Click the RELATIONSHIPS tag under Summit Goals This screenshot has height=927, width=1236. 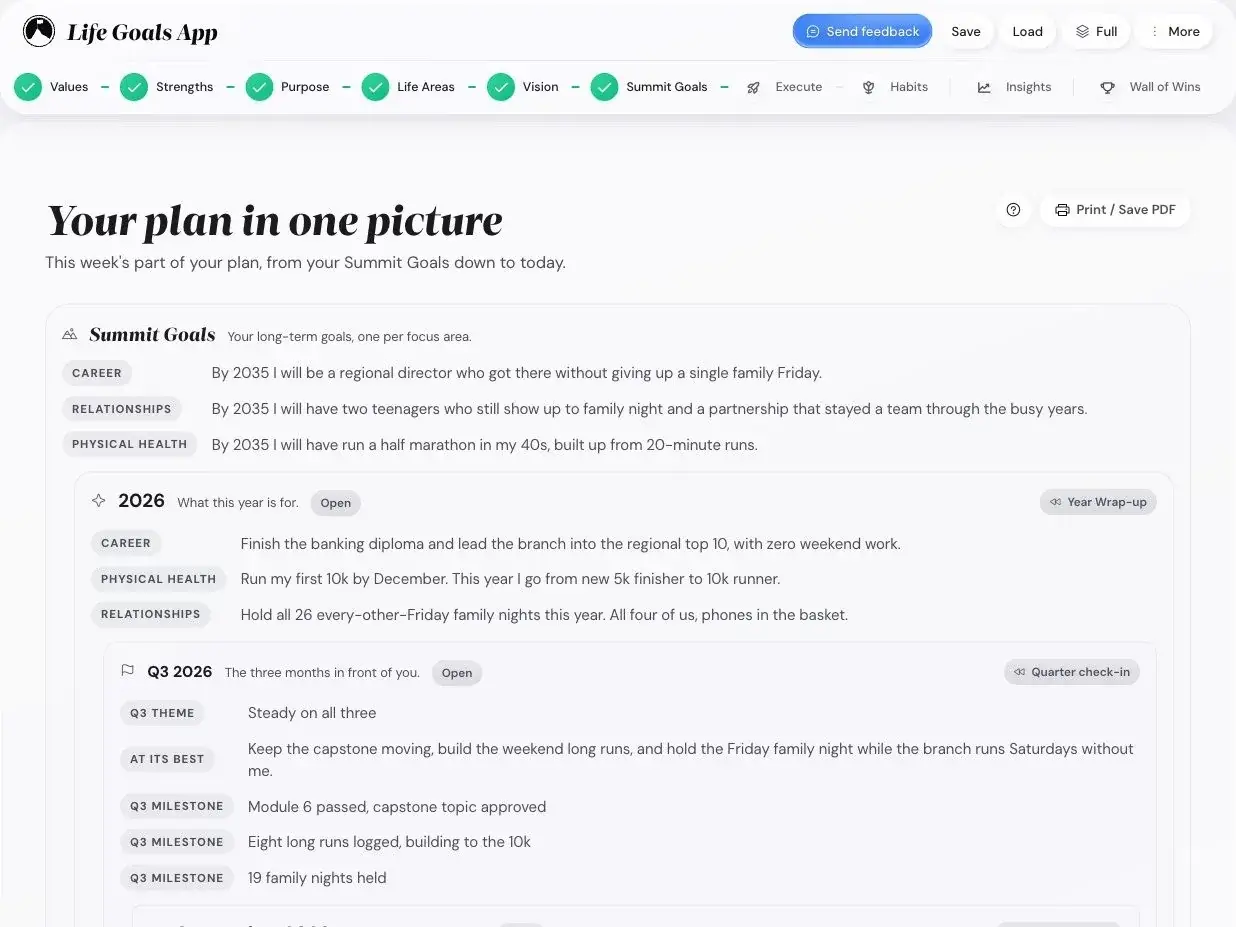121,409
